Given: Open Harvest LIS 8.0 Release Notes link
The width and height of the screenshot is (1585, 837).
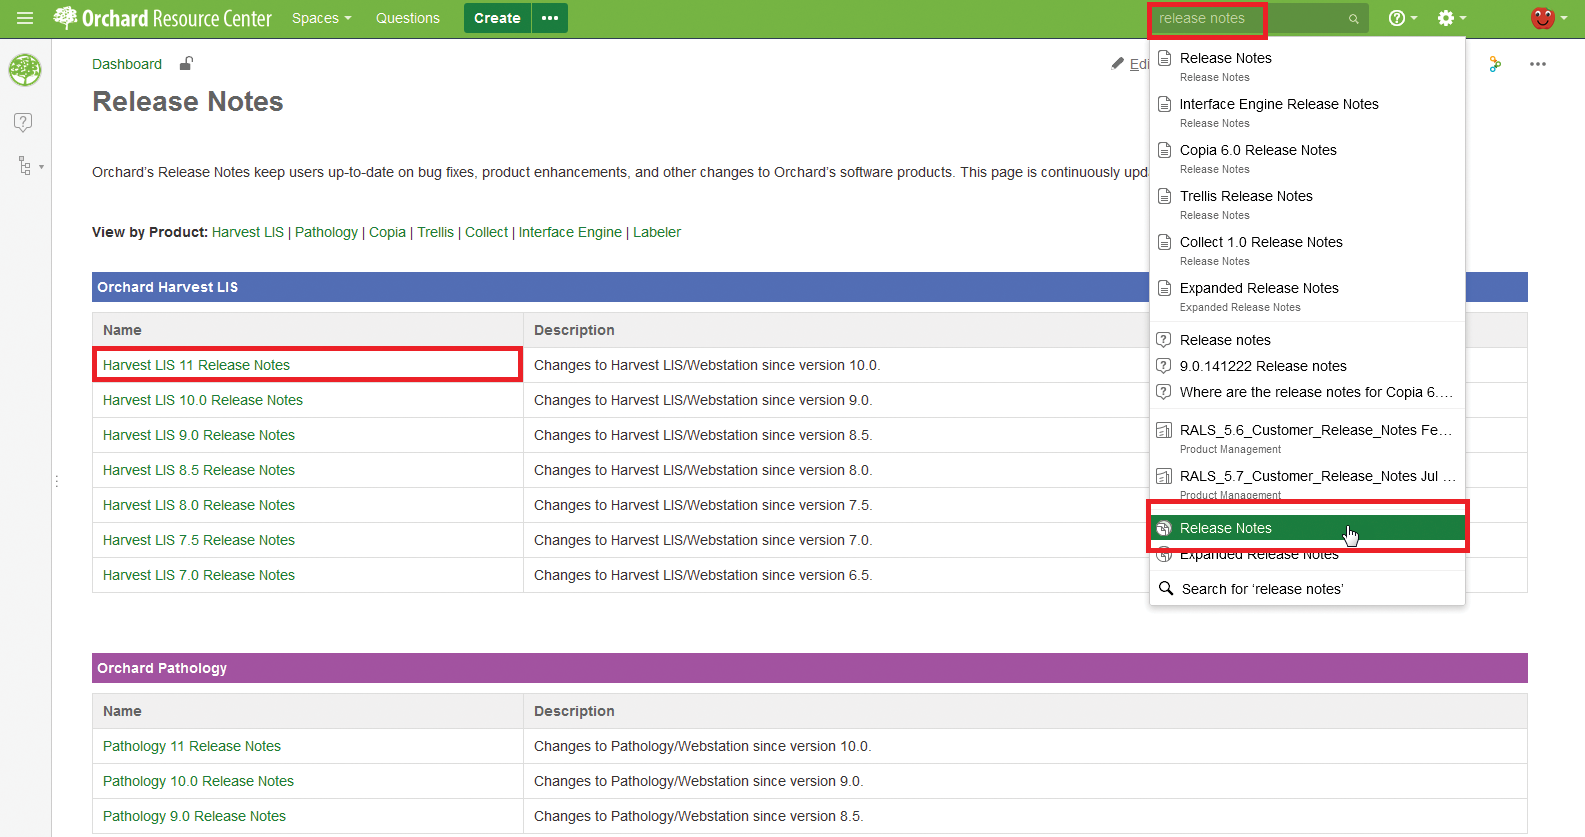Looking at the screenshot, I should pyautogui.click(x=199, y=505).
